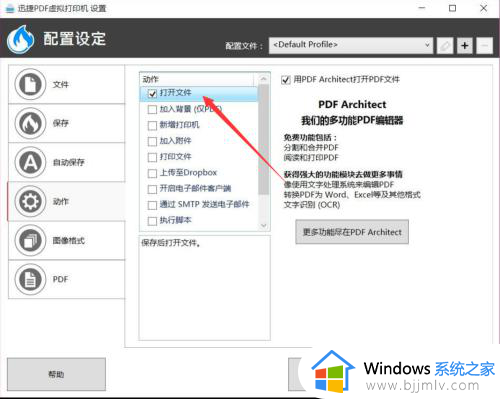Click the PDF document page icon
Viewport: 500px width, 399px height.
pyautogui.click(x=30, y=279)
